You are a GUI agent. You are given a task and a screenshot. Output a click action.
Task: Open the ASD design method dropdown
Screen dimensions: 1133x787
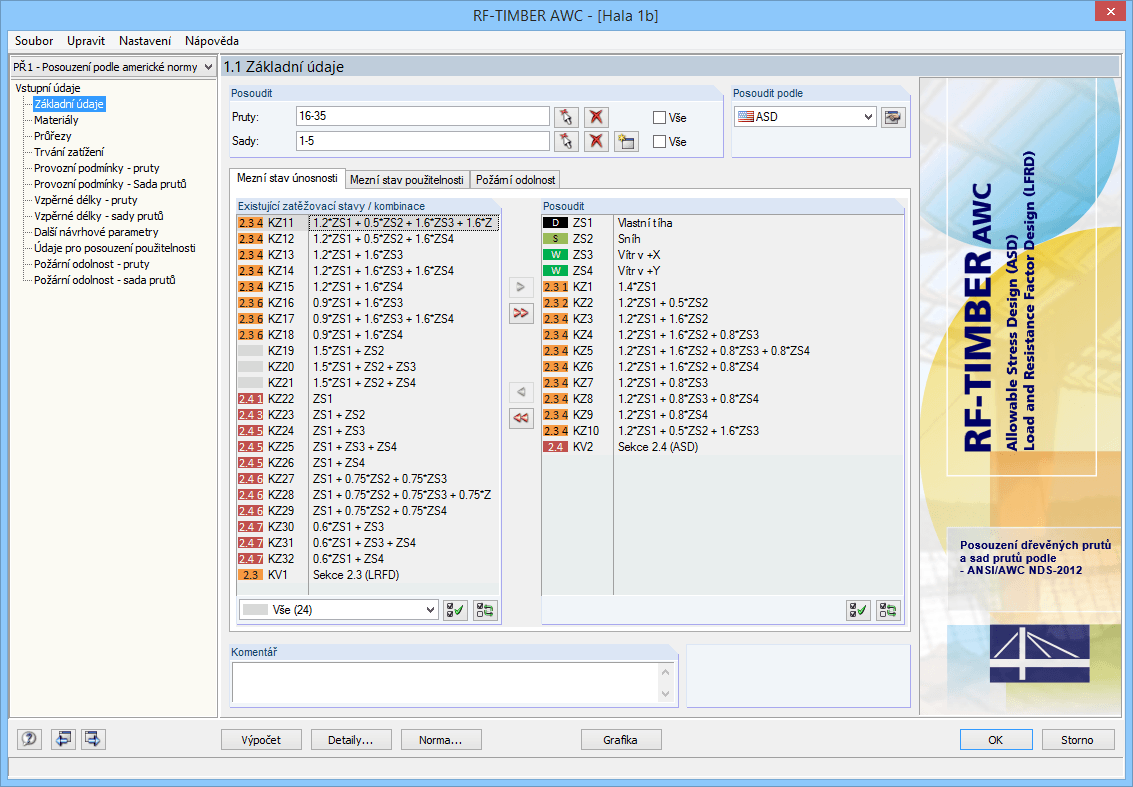pyautogui.click(x=805, y=117)
